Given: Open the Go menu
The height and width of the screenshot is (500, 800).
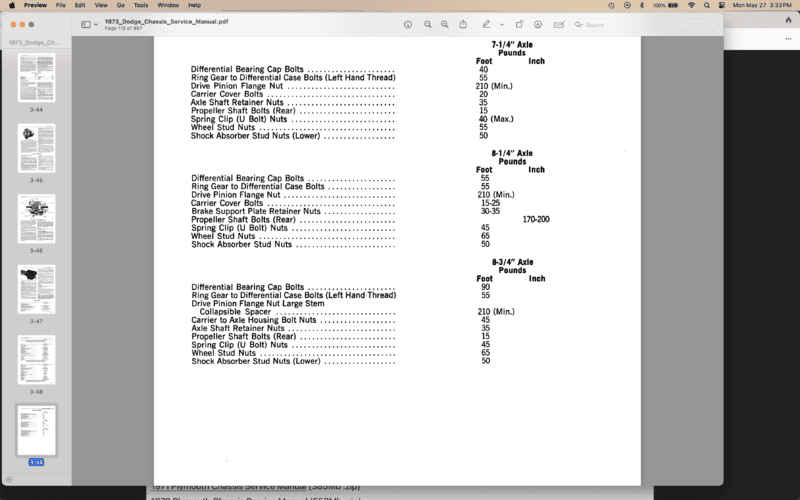Looking at the screenshot, I should [x=121, y=5].
